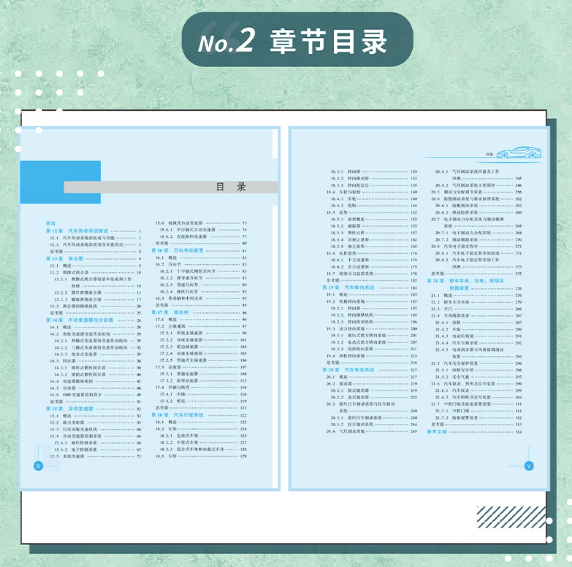Open chapter 第20章 汽车制动系统

(x=370, y=370)
